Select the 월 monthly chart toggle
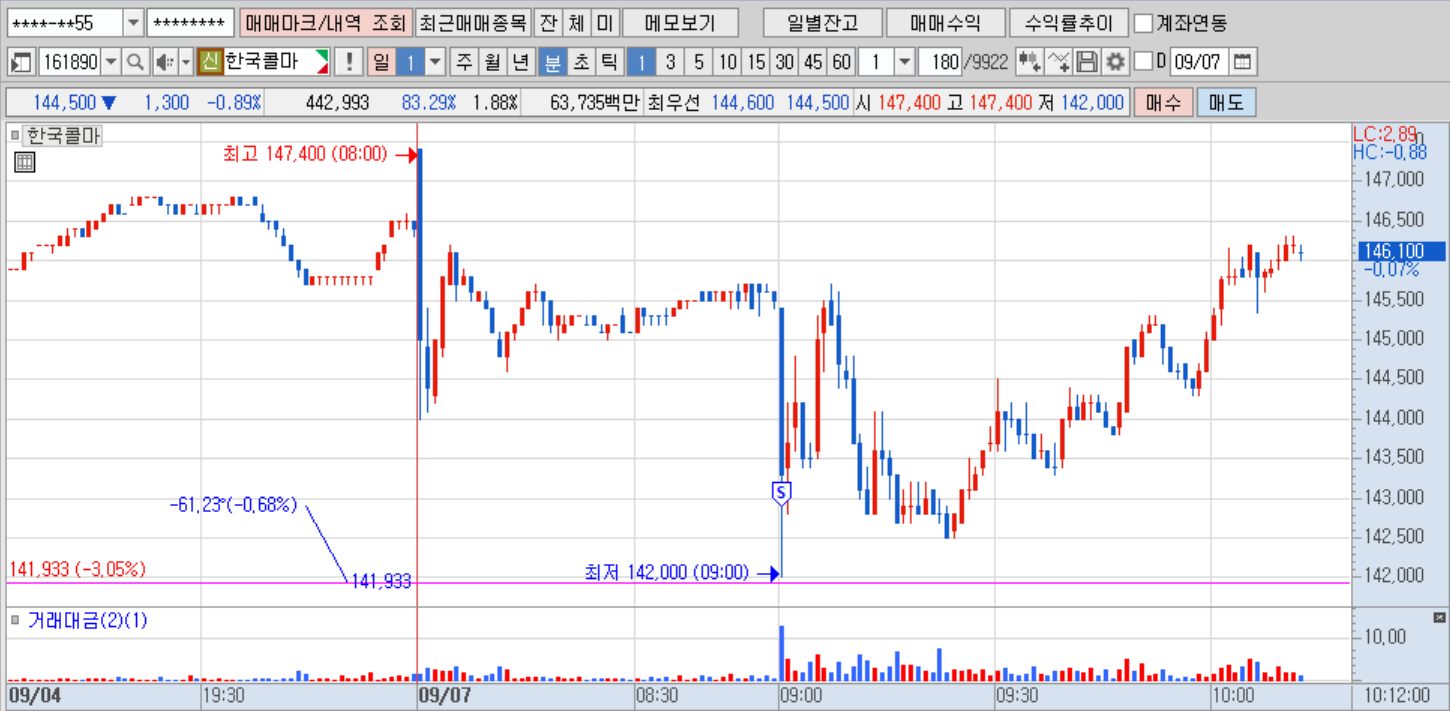 tap(492, 62)
